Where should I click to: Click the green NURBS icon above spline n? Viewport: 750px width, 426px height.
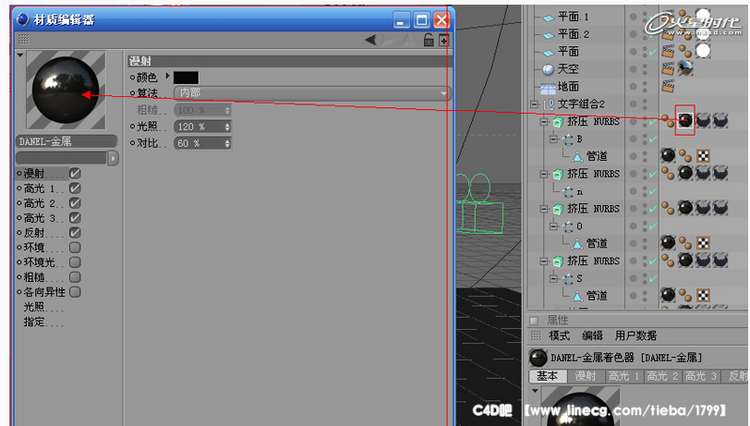click(557, 175)
